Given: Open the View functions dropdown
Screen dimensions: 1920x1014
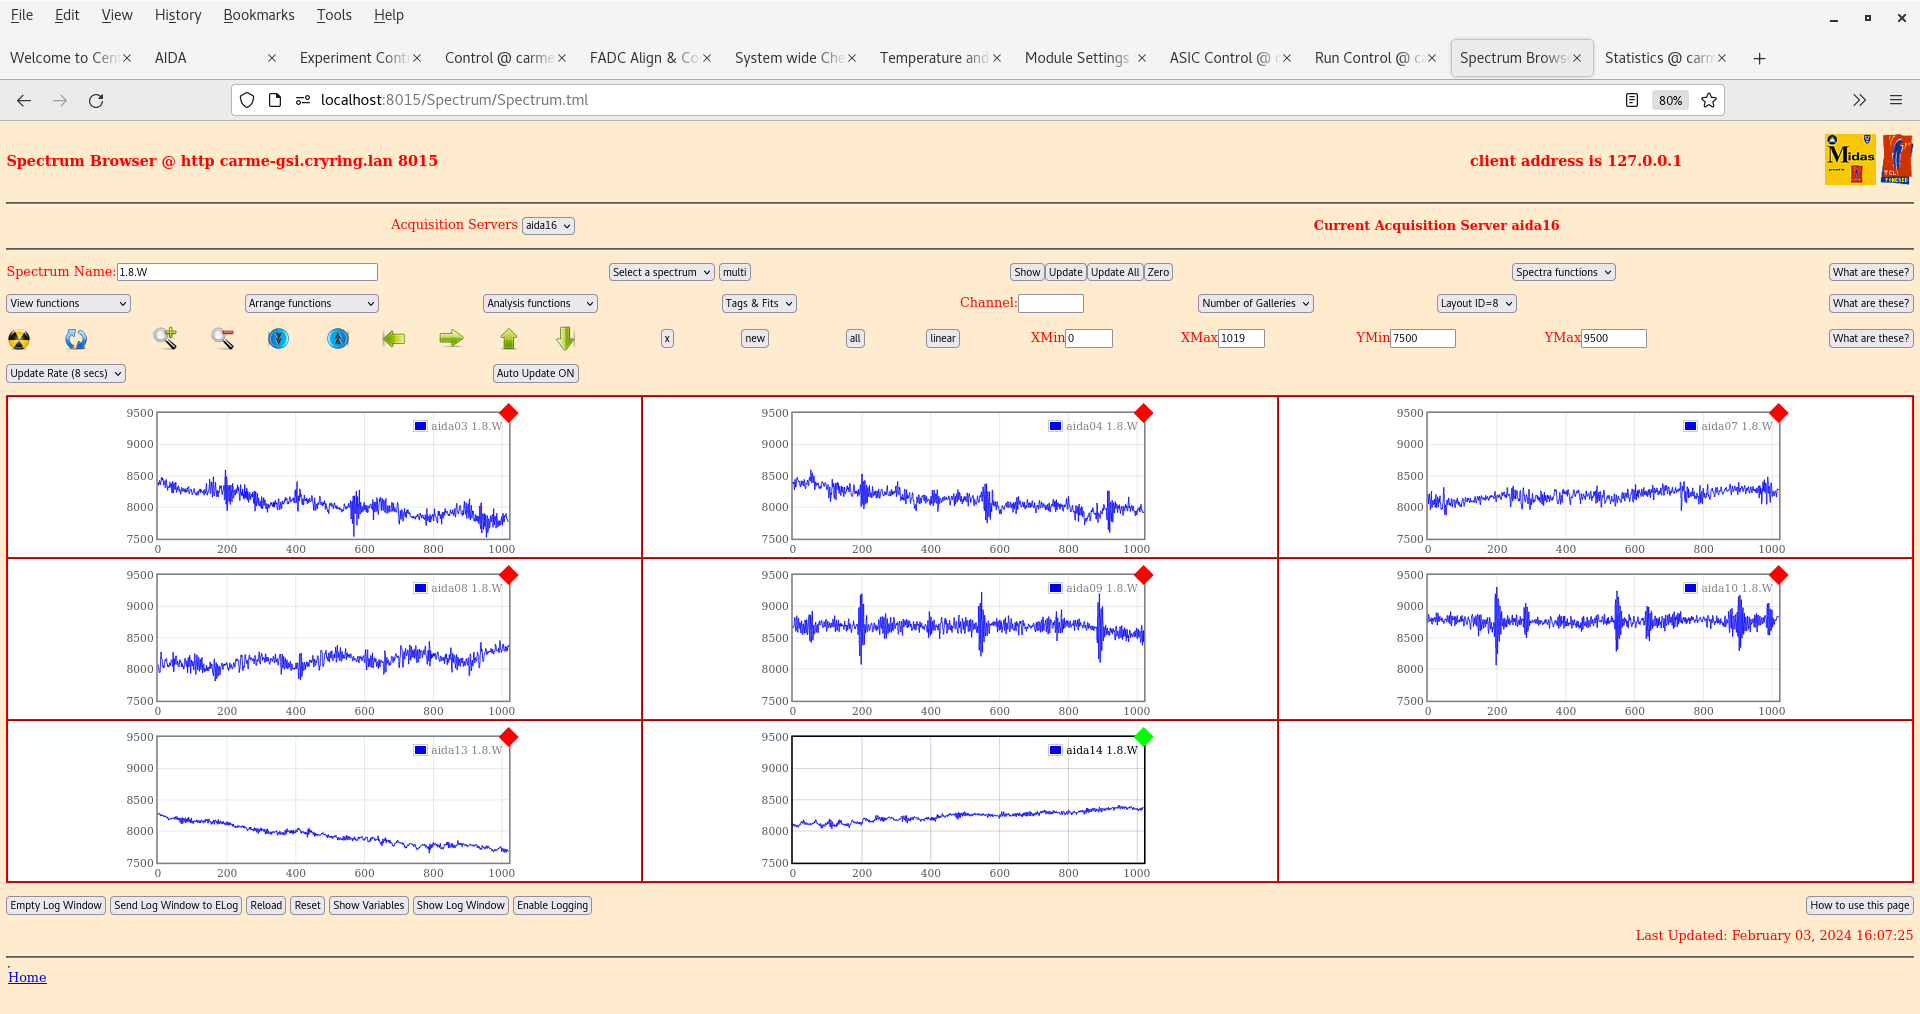Looking at the screenshot, I should 68,303.
